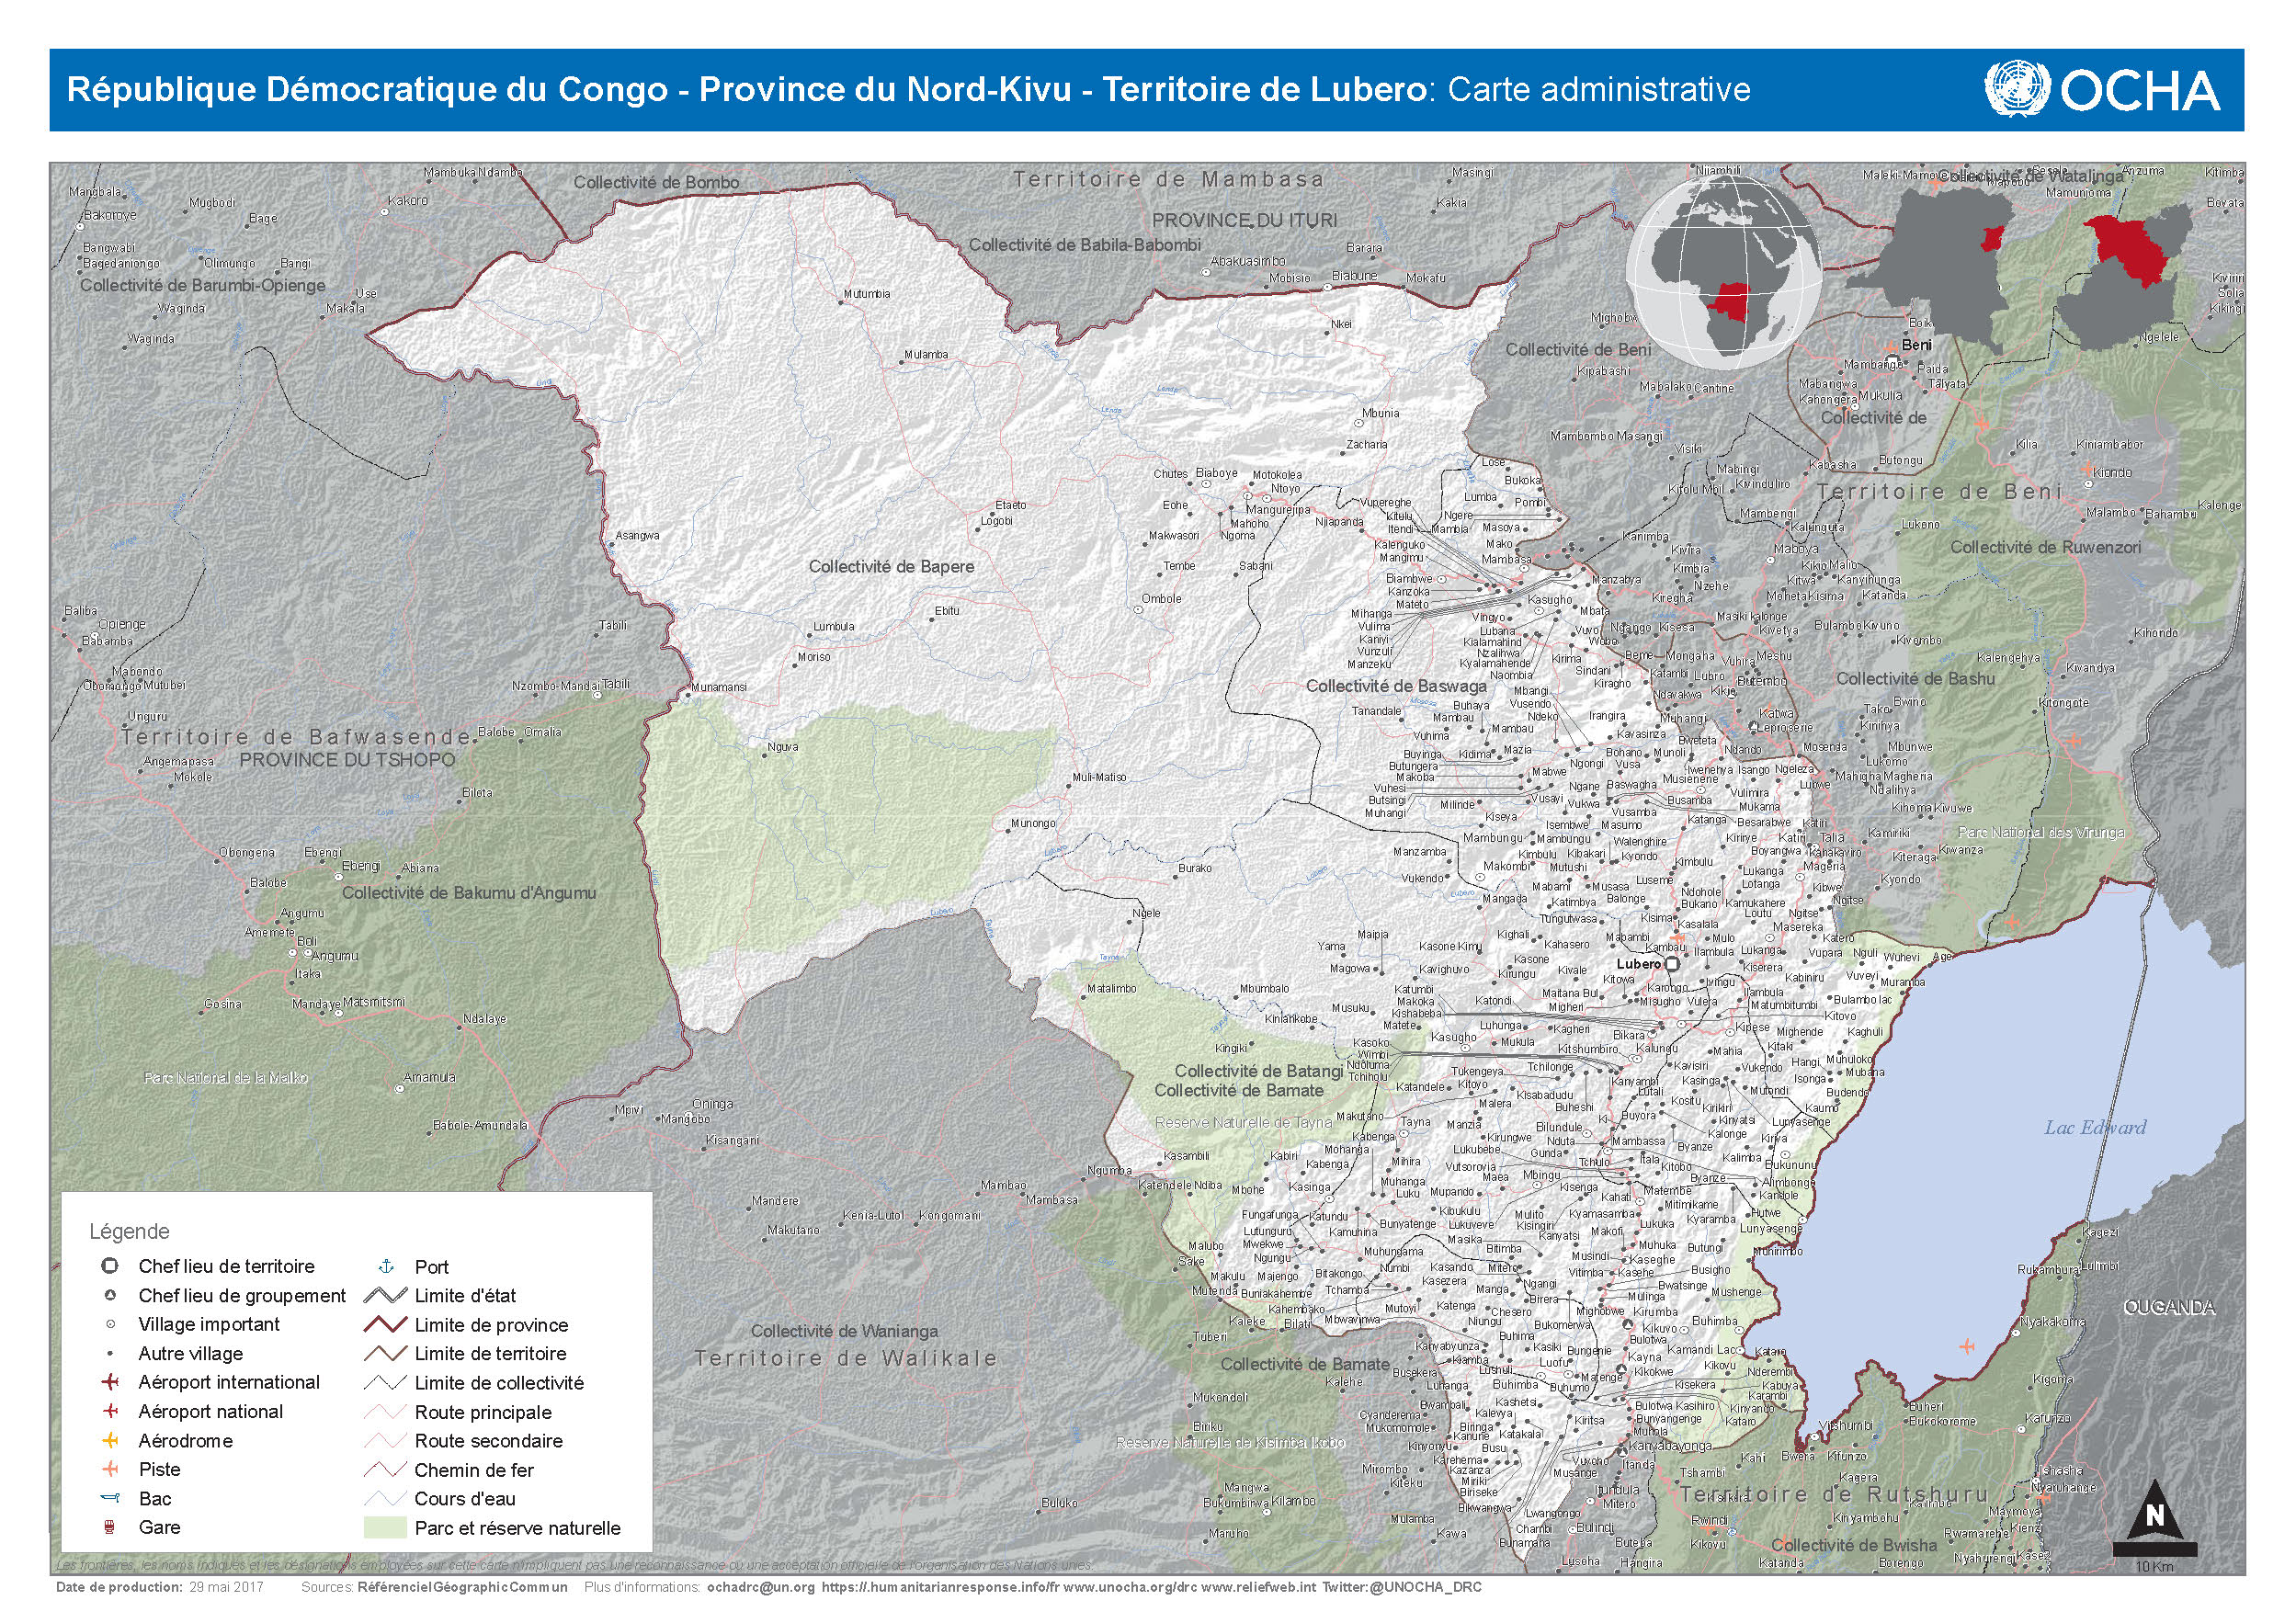Click the UN OCHA logo
The image size is (2296, 1623).
point(2101,90)
